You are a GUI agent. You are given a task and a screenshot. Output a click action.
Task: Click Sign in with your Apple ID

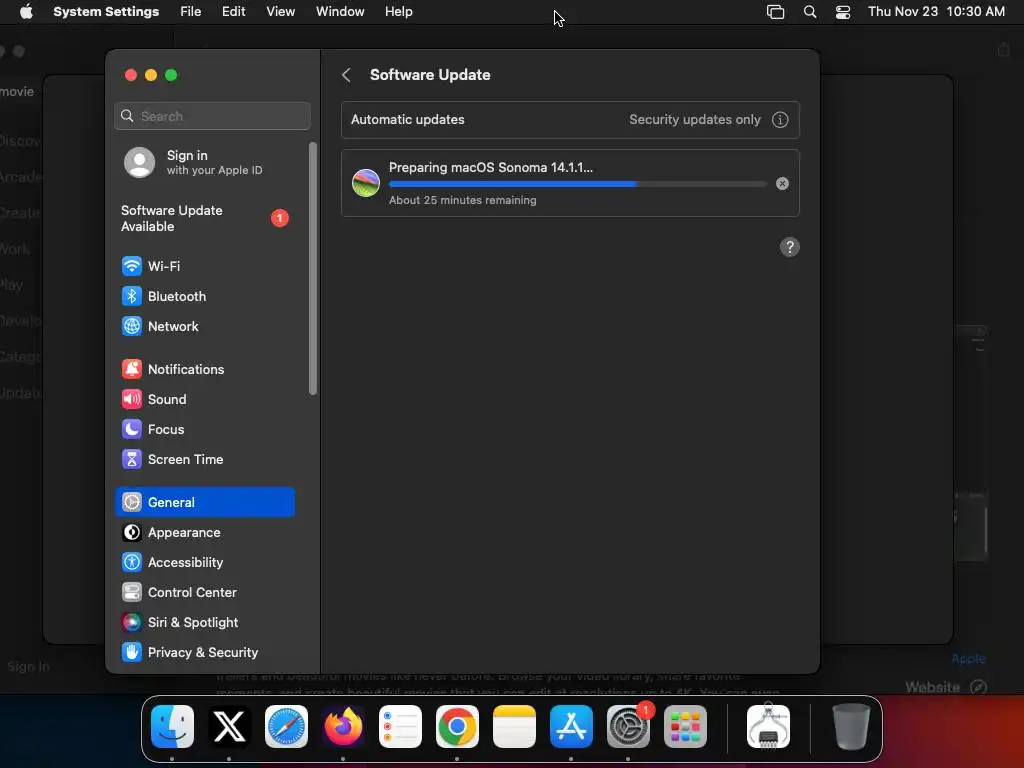205,162
